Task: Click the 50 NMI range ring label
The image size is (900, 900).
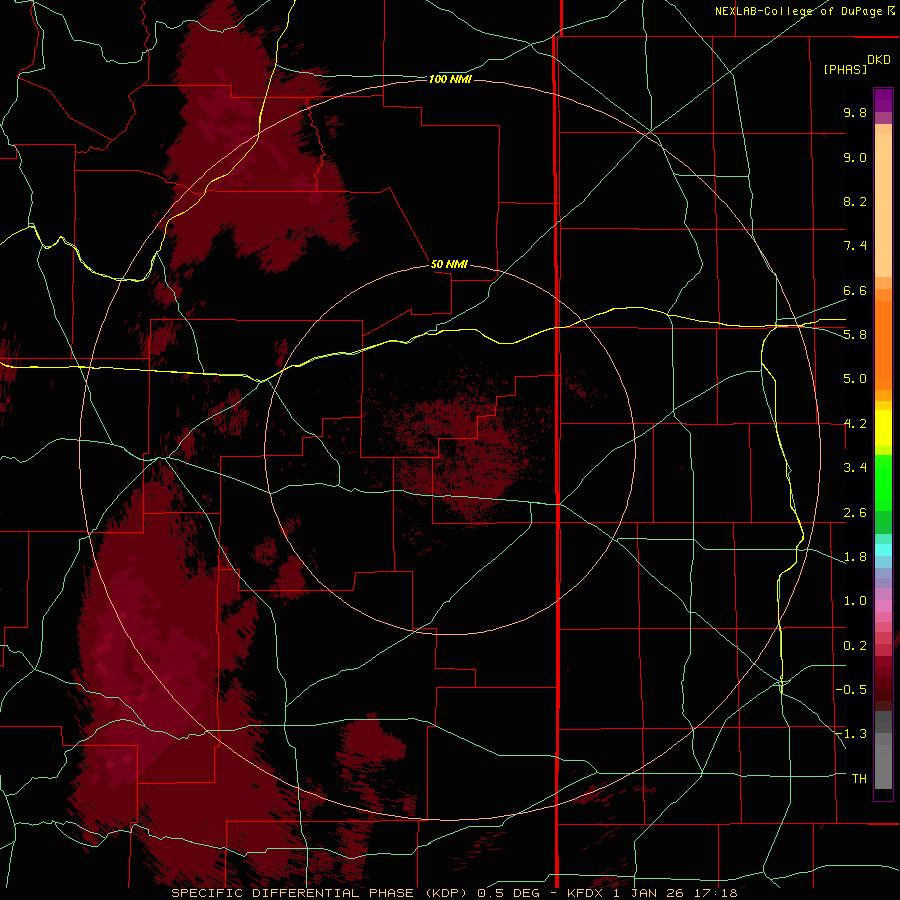Action: (449, 264)
